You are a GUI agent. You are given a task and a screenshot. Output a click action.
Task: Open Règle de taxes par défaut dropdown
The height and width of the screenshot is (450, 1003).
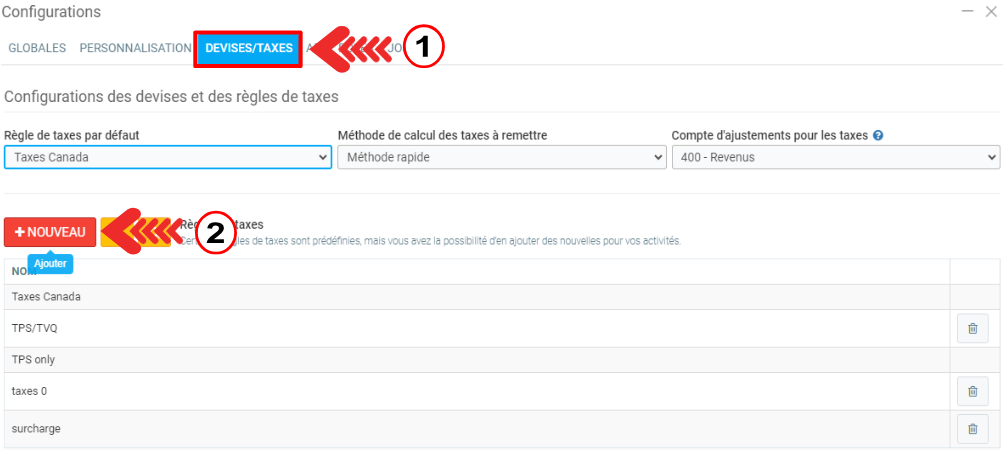(168, 158)
